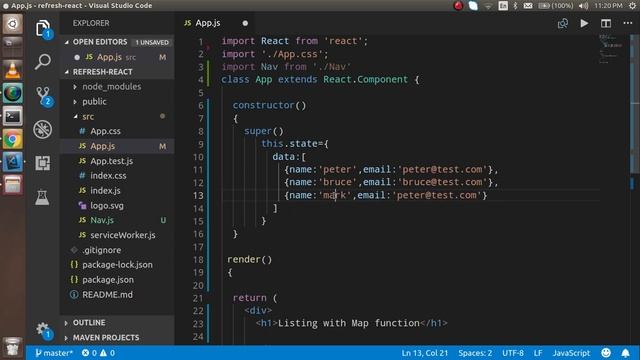Click 'constructor()' on line 6
The height and width of the screenshot is (360, 640).
click(x=269, y=105)
